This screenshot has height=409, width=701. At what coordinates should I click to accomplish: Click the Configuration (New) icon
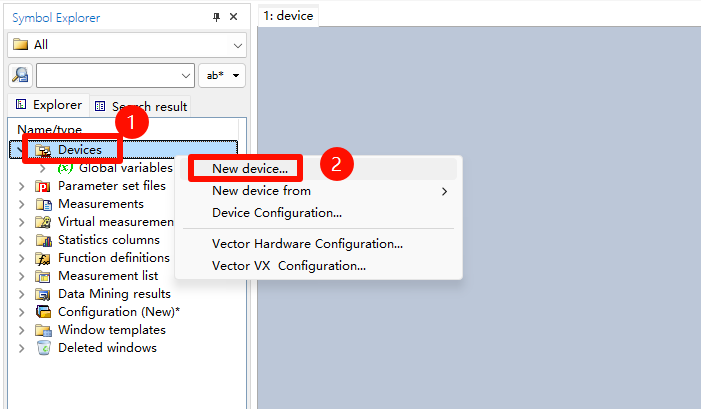(43, 312)
